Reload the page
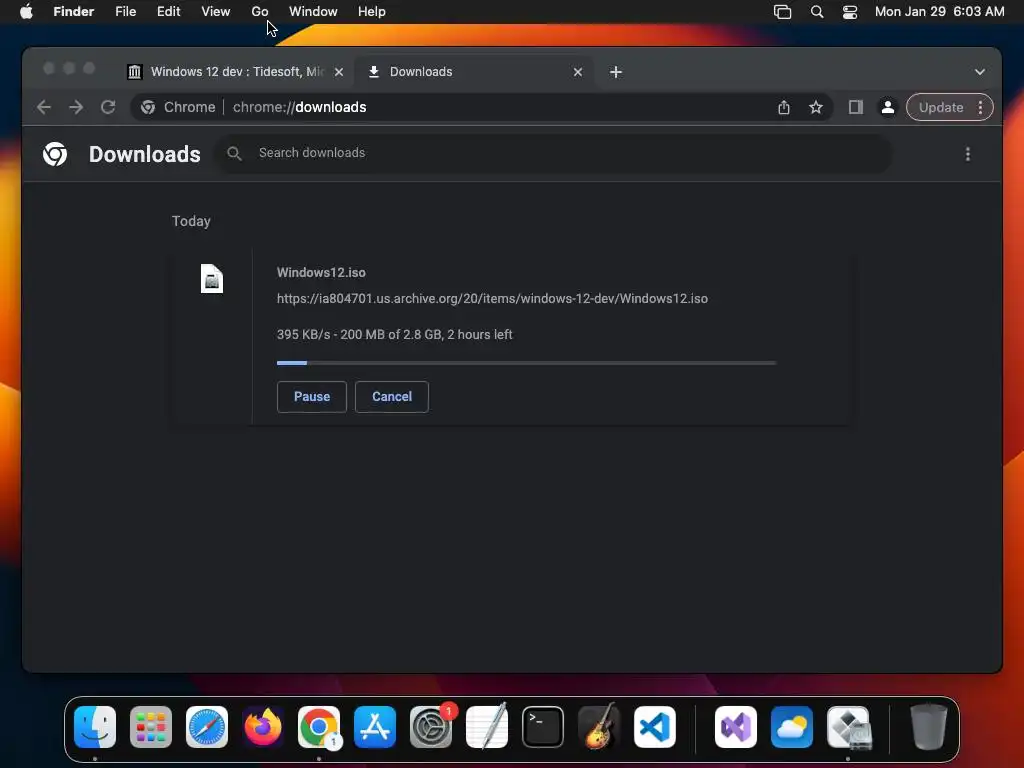1024x768 pixels. [x=108, y=107]
